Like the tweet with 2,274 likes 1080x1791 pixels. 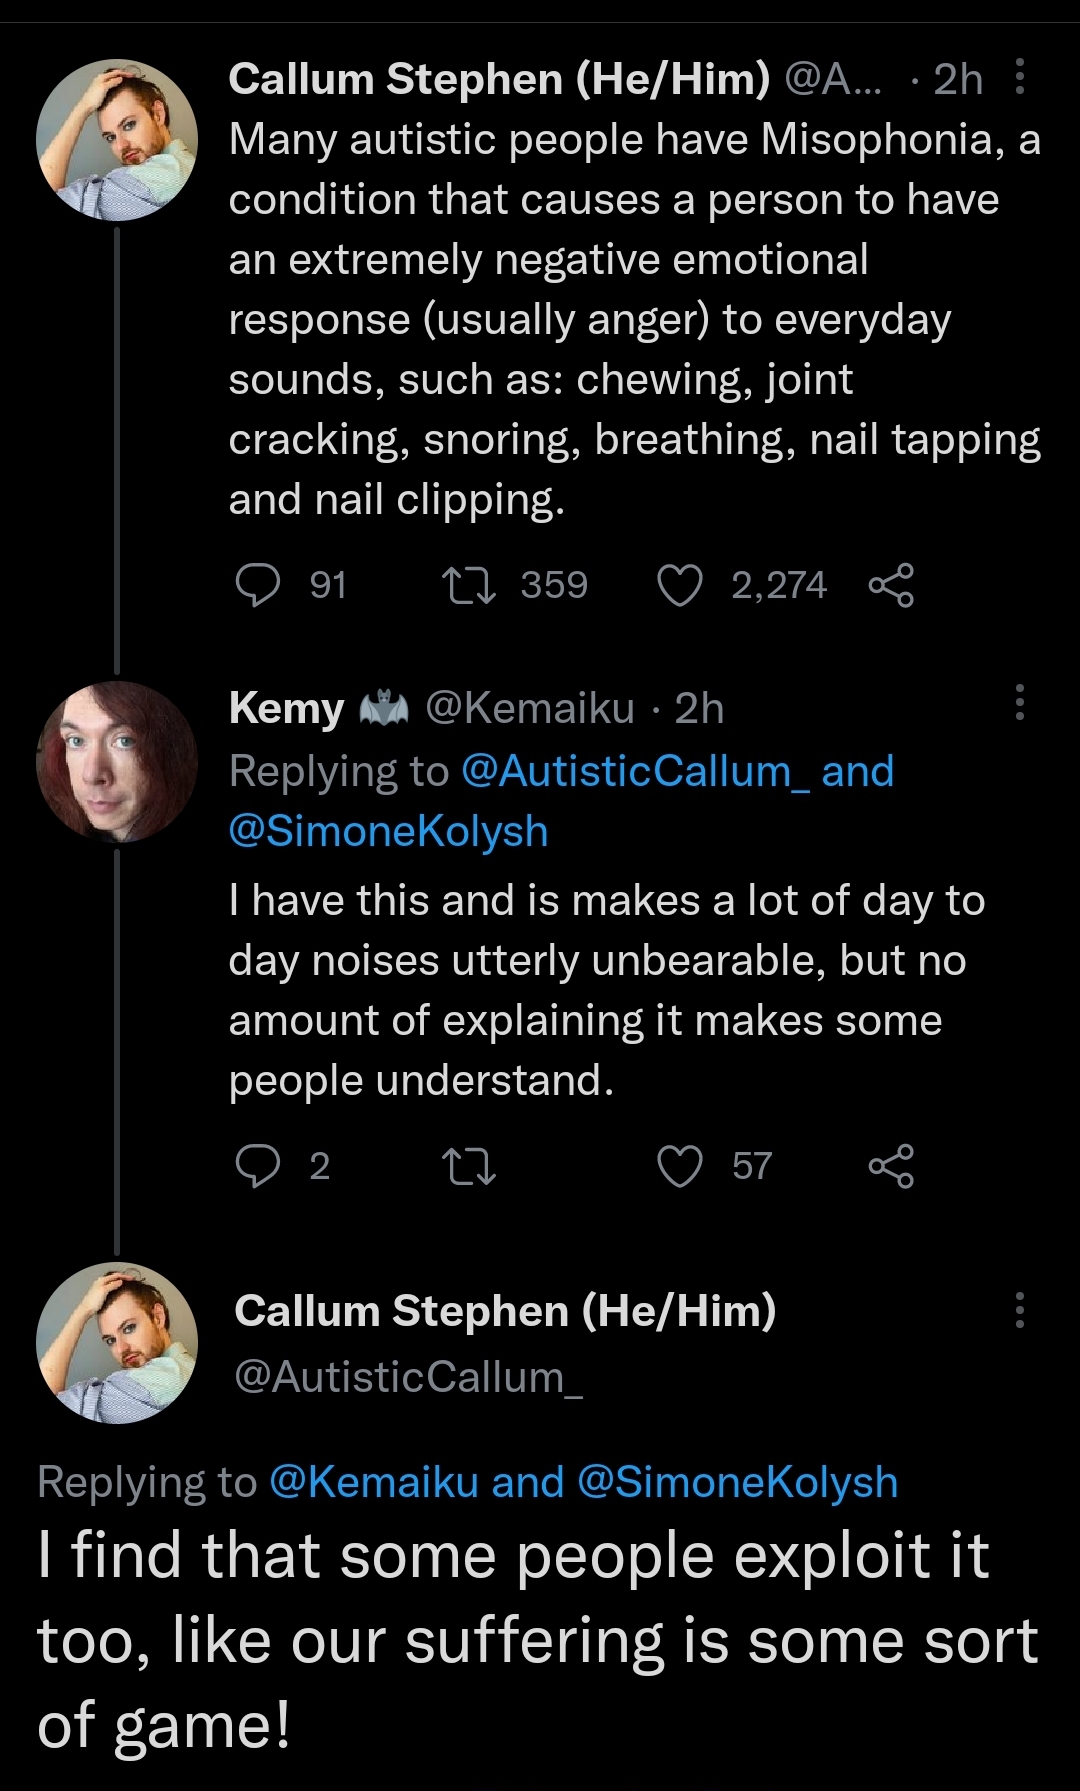[x=680, y=585]
